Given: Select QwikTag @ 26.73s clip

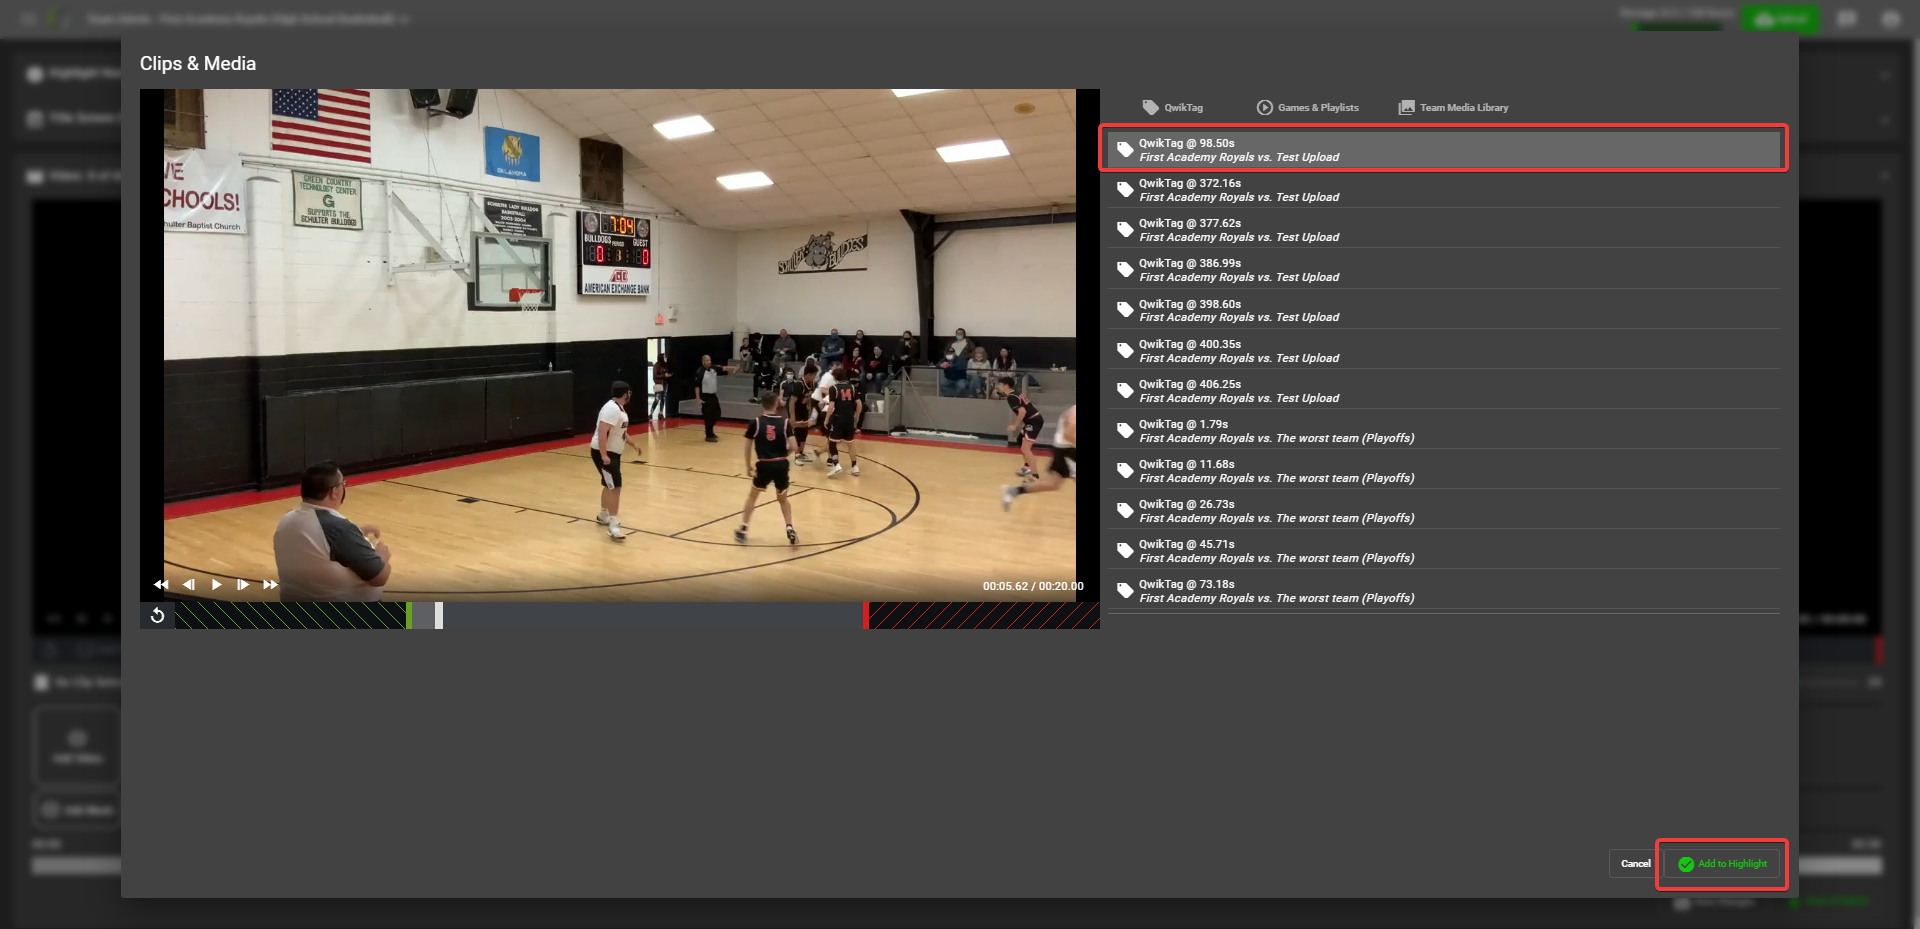Looking at the screenshot, I should (x=1444, y=510).
